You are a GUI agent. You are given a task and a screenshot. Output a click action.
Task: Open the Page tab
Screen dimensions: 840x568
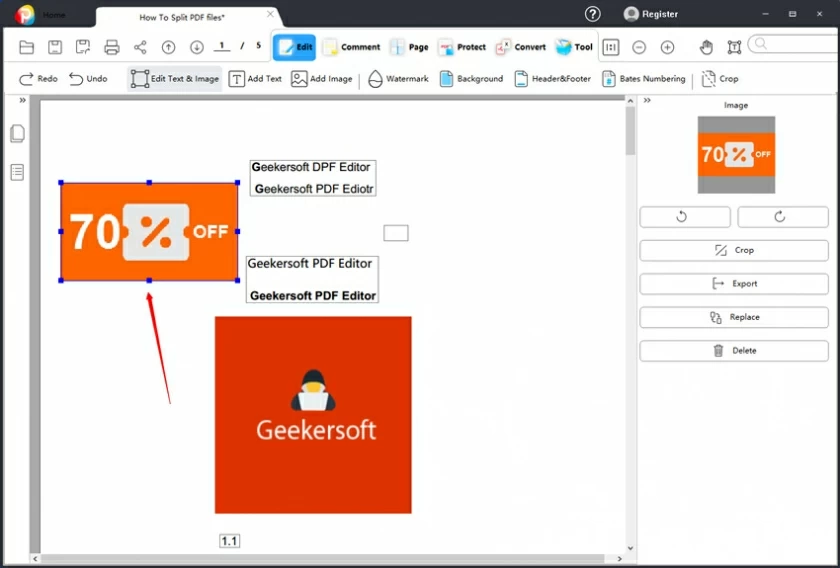[x=409, y=47]
